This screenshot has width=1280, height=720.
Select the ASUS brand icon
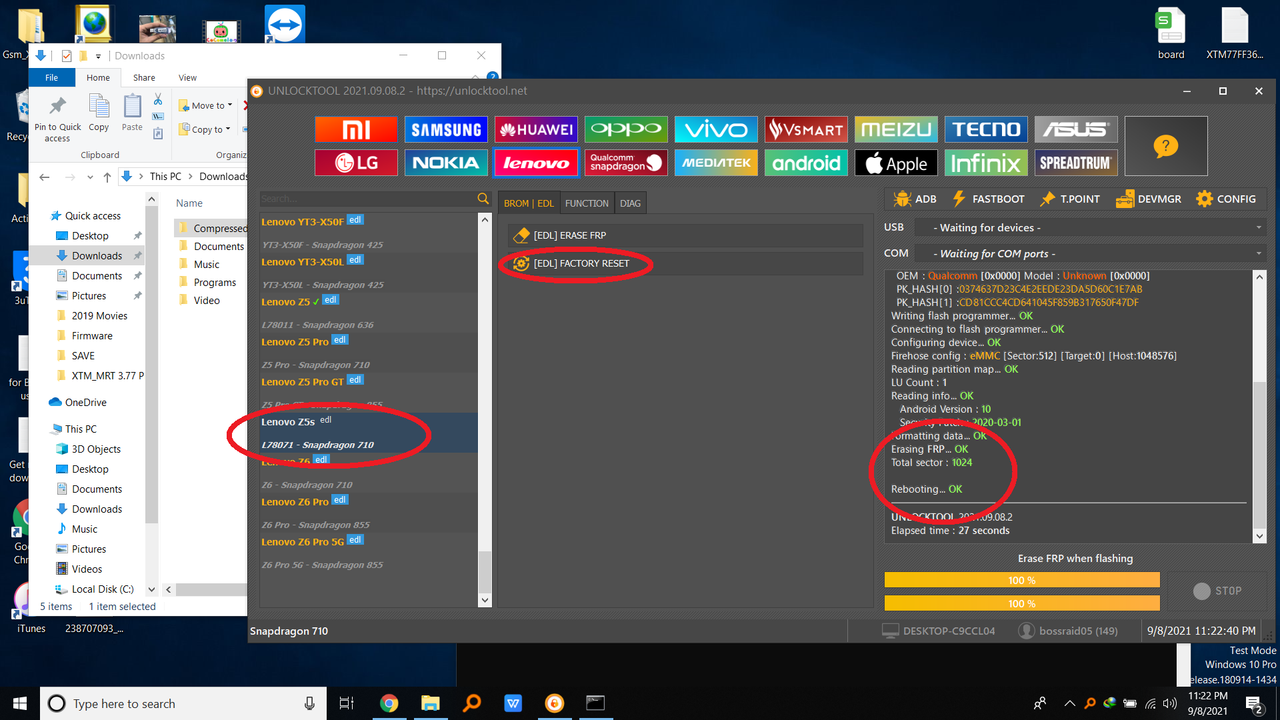(1076, 129)
